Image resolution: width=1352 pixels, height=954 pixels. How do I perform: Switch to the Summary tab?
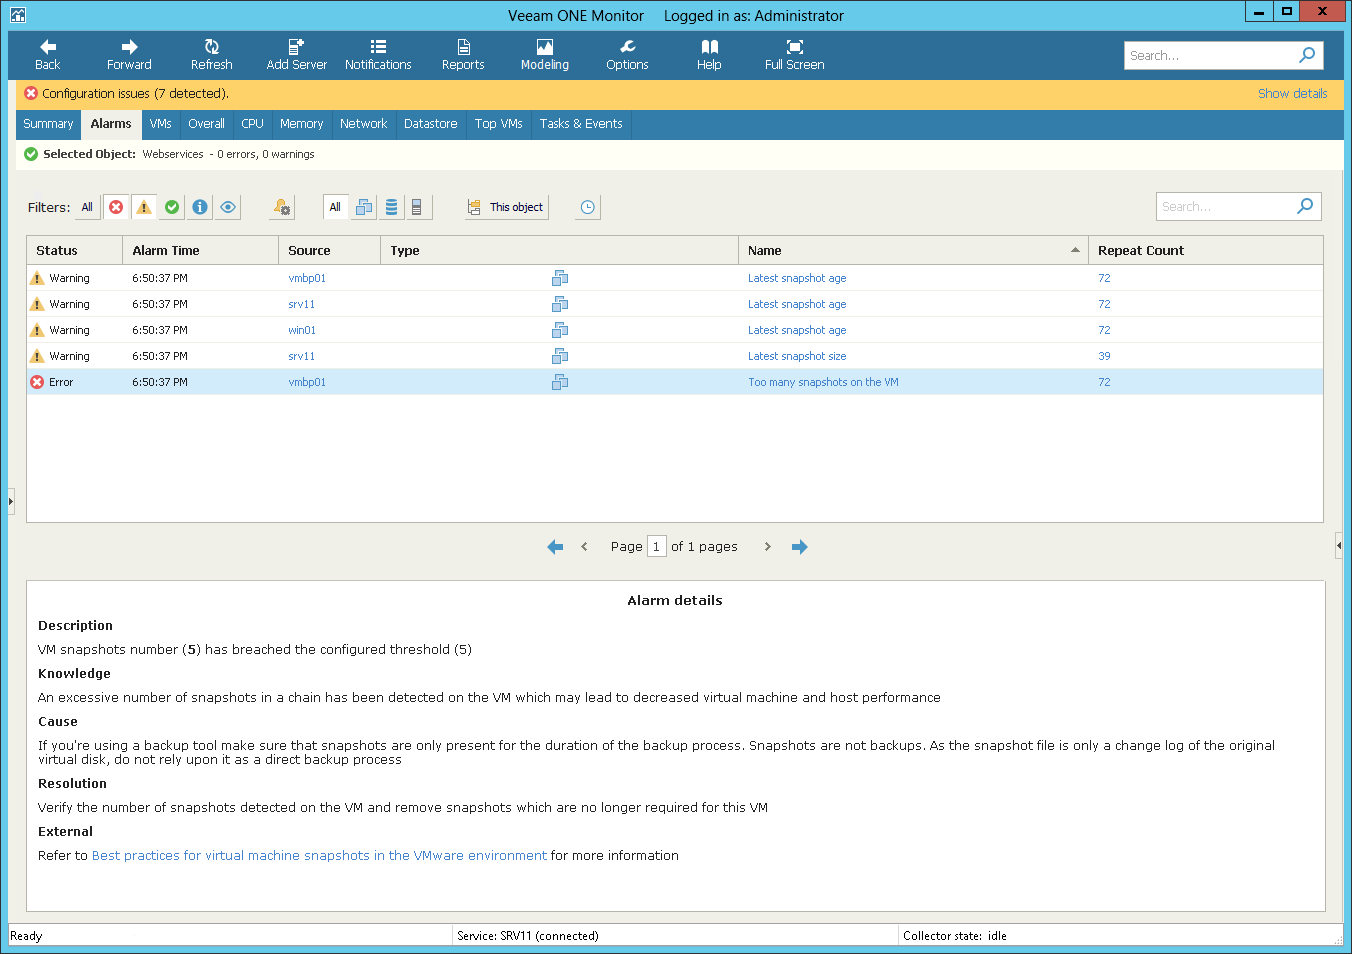[48, 124]
